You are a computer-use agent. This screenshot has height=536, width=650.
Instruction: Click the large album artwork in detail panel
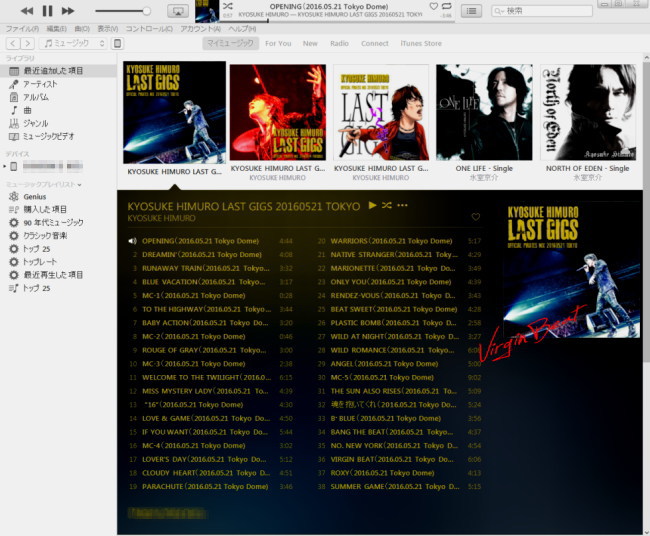[x=571, y=269]
